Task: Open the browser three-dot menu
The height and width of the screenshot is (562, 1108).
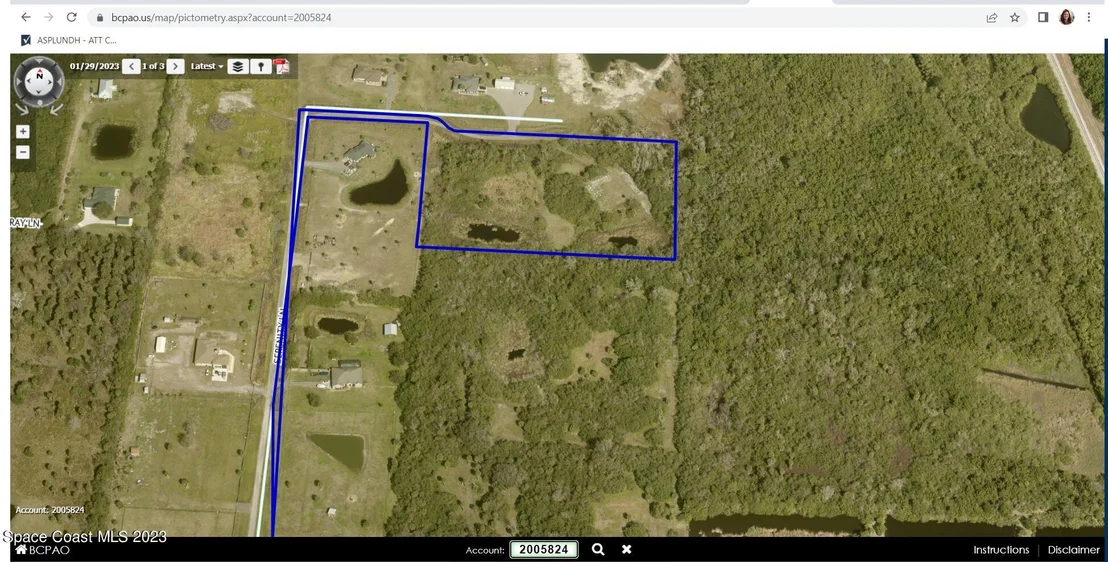Action: [x=1089, y=17]
